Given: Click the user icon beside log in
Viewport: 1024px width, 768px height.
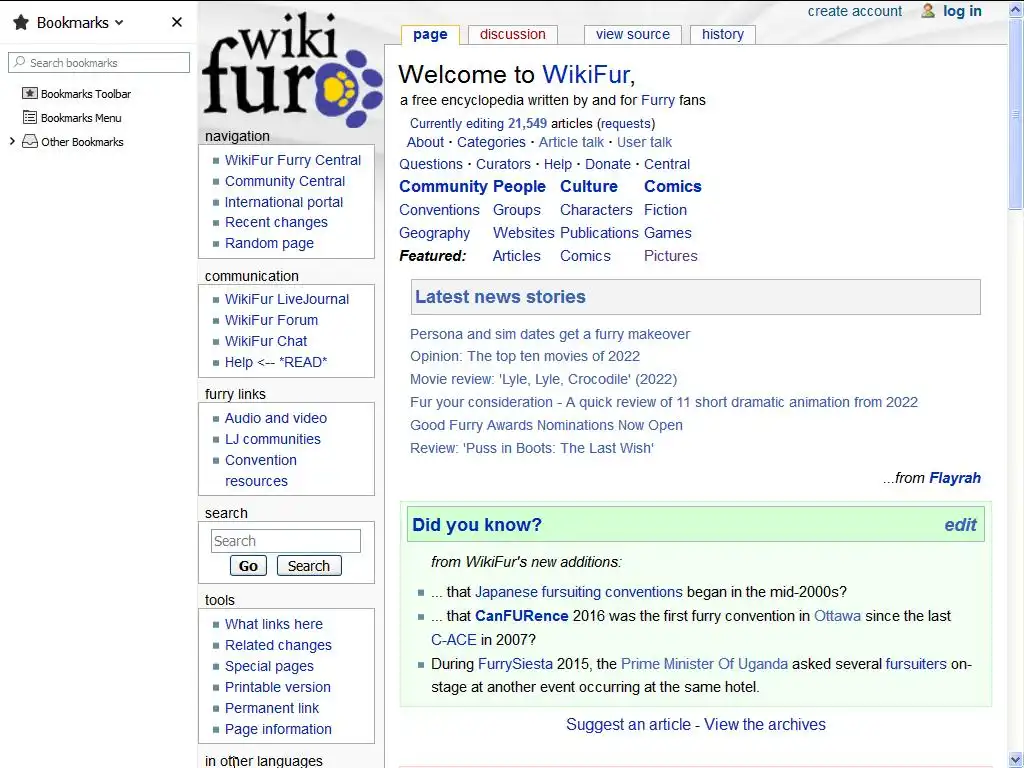Looking at the screenshot, I should (927, 10).
